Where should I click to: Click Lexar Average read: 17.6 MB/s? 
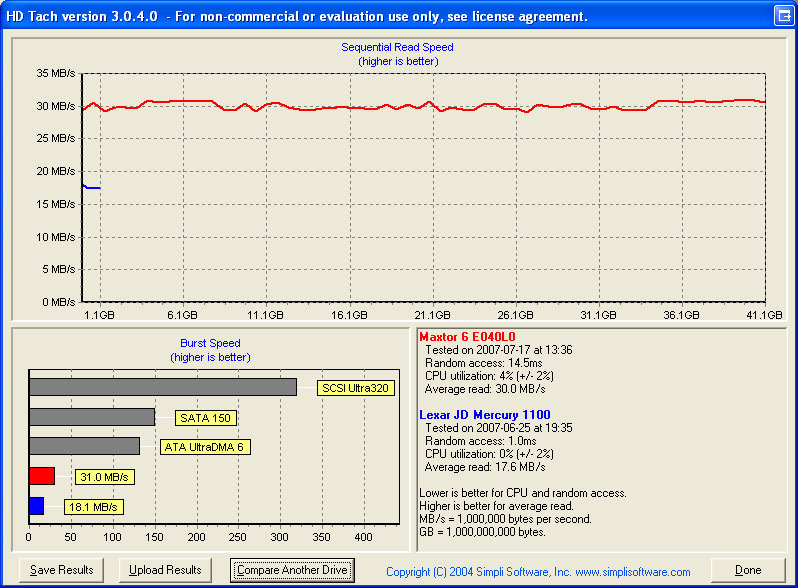click(x=485, y=467)
